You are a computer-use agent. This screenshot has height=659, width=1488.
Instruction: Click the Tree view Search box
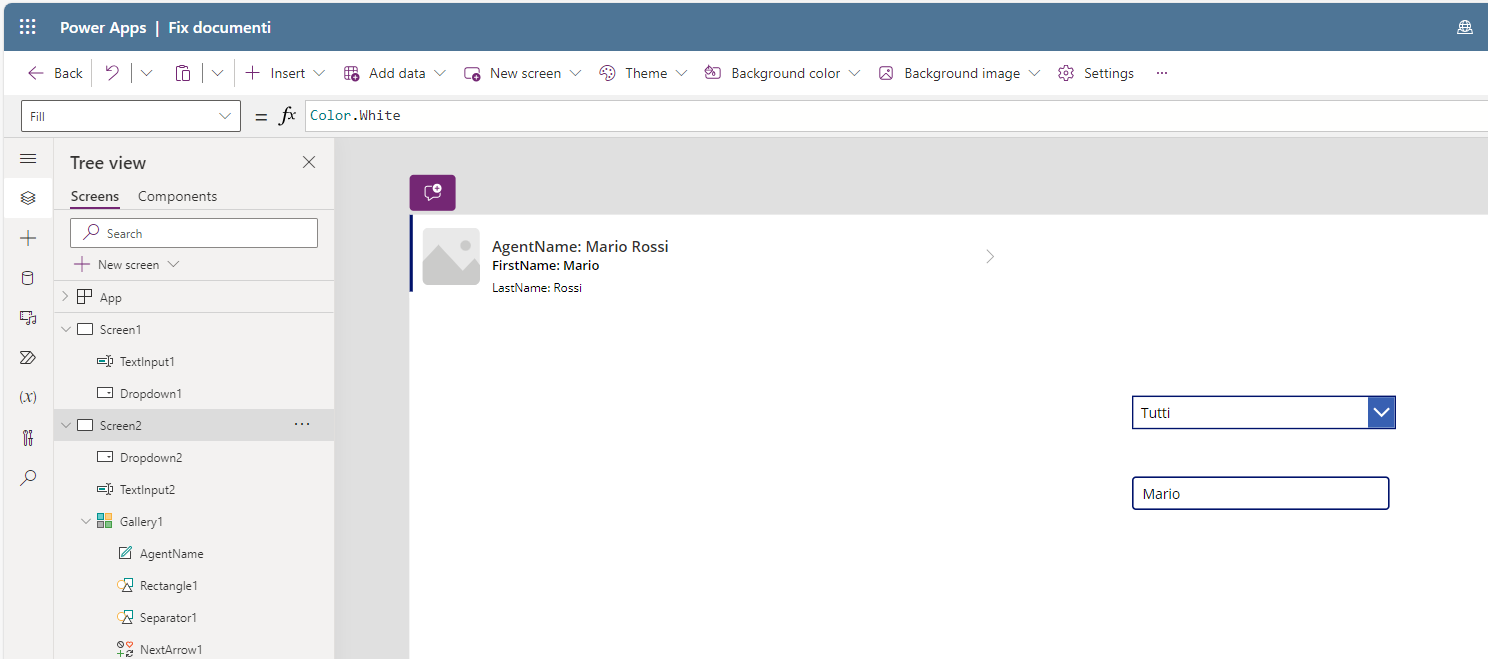[194, 233]
